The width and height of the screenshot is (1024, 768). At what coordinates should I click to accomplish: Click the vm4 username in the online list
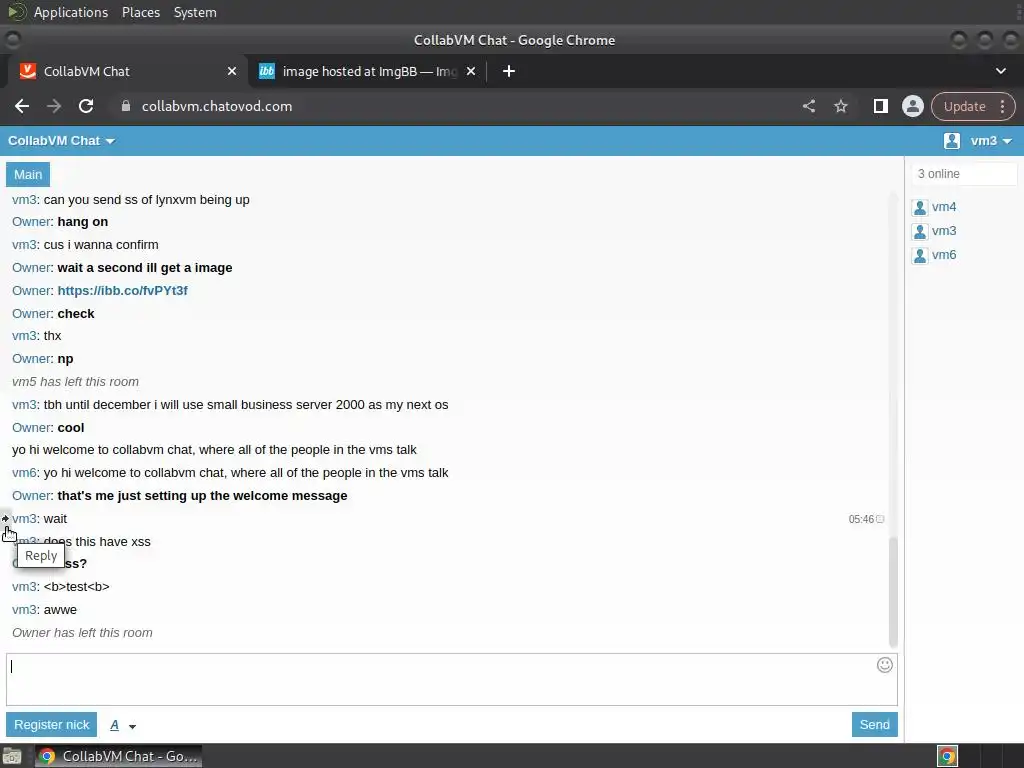click(944, 207)
